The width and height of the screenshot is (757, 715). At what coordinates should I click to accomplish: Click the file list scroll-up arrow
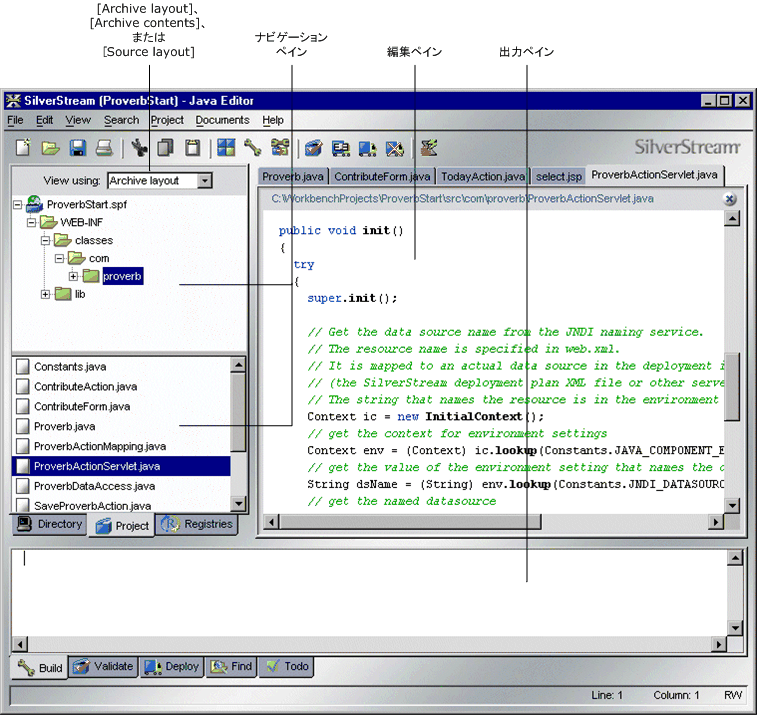pyautogui.click(x=238, y=365)
